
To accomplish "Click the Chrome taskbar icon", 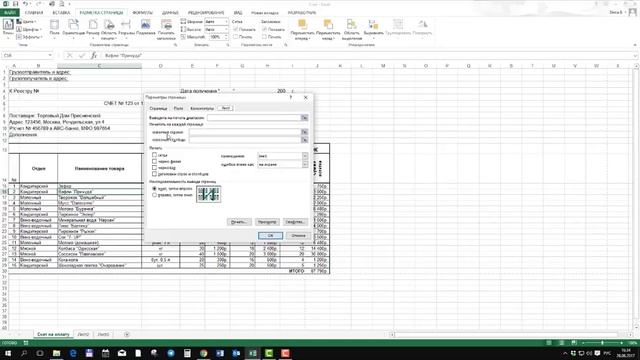I will (x=203, y=353).
